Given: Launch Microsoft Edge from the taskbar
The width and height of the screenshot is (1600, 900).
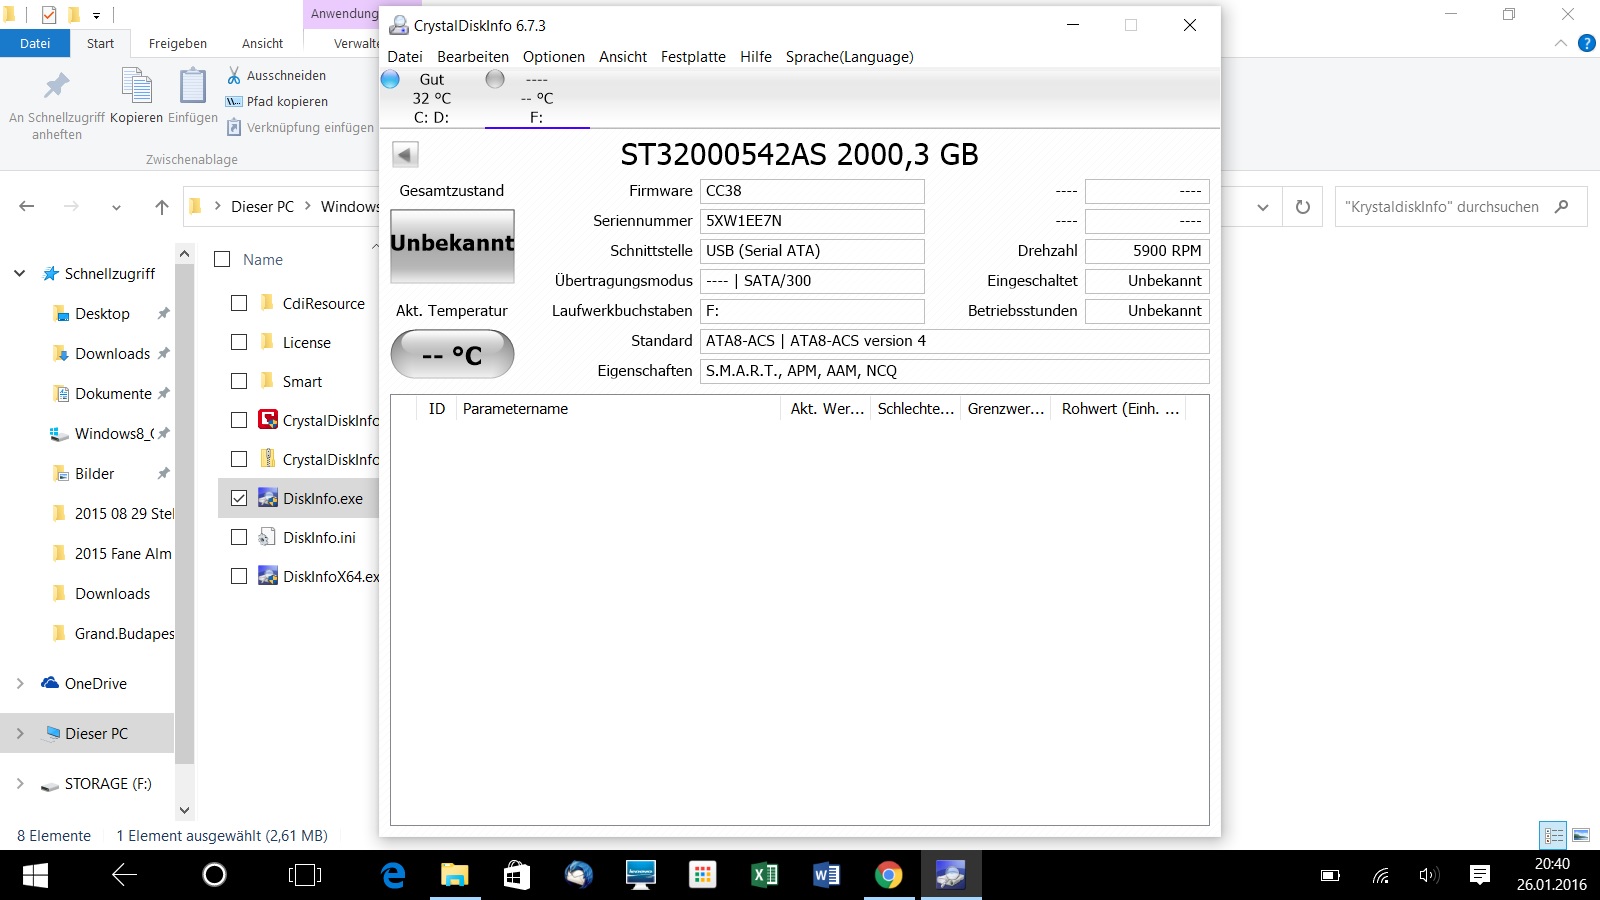Looking at the screenshot, I should coord(394,876).
